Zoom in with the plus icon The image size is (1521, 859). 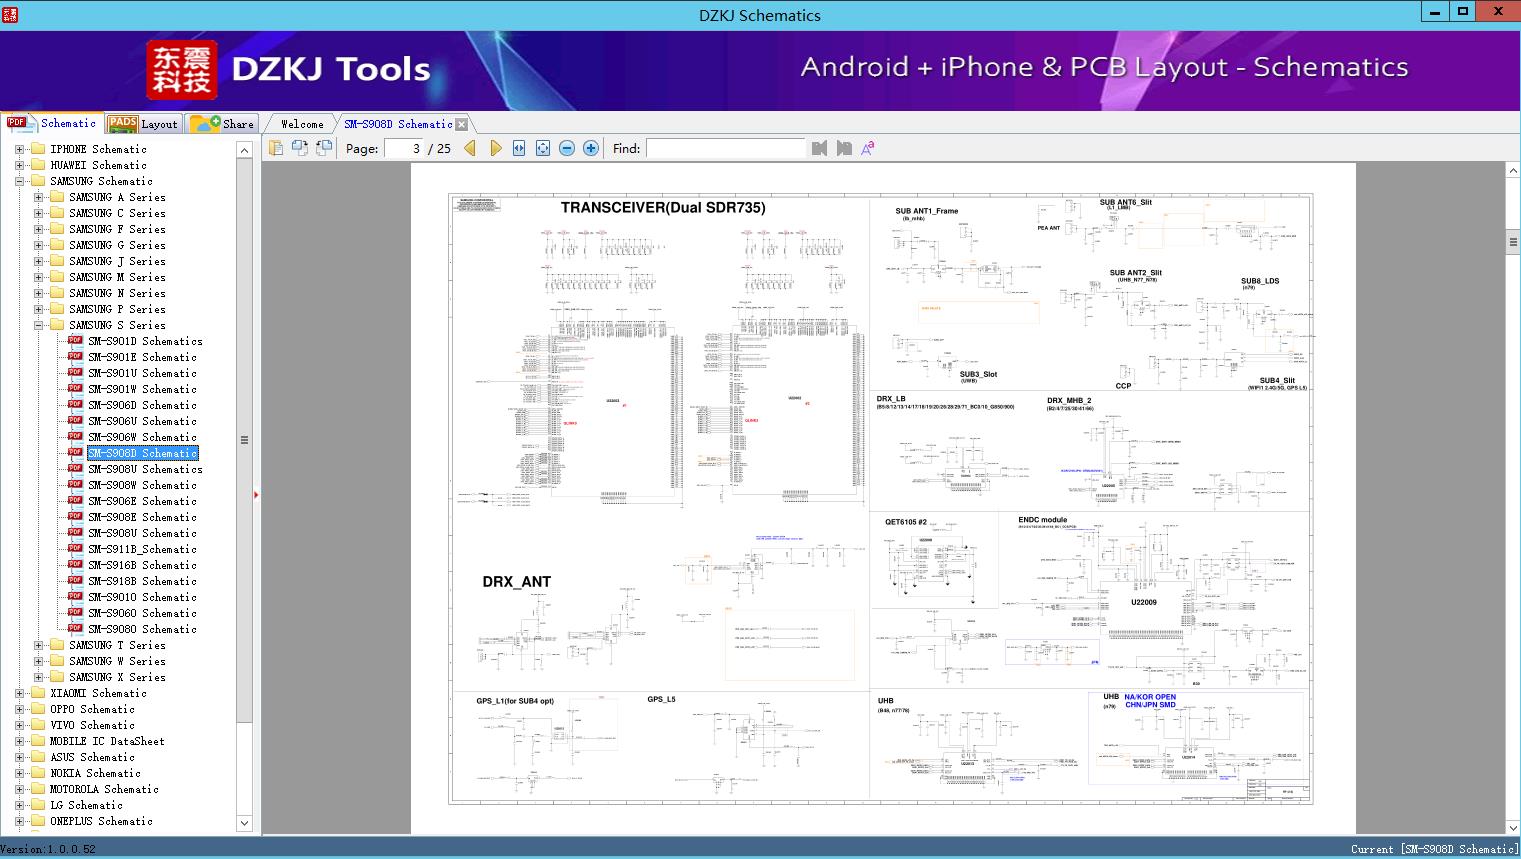click(591, 148)
